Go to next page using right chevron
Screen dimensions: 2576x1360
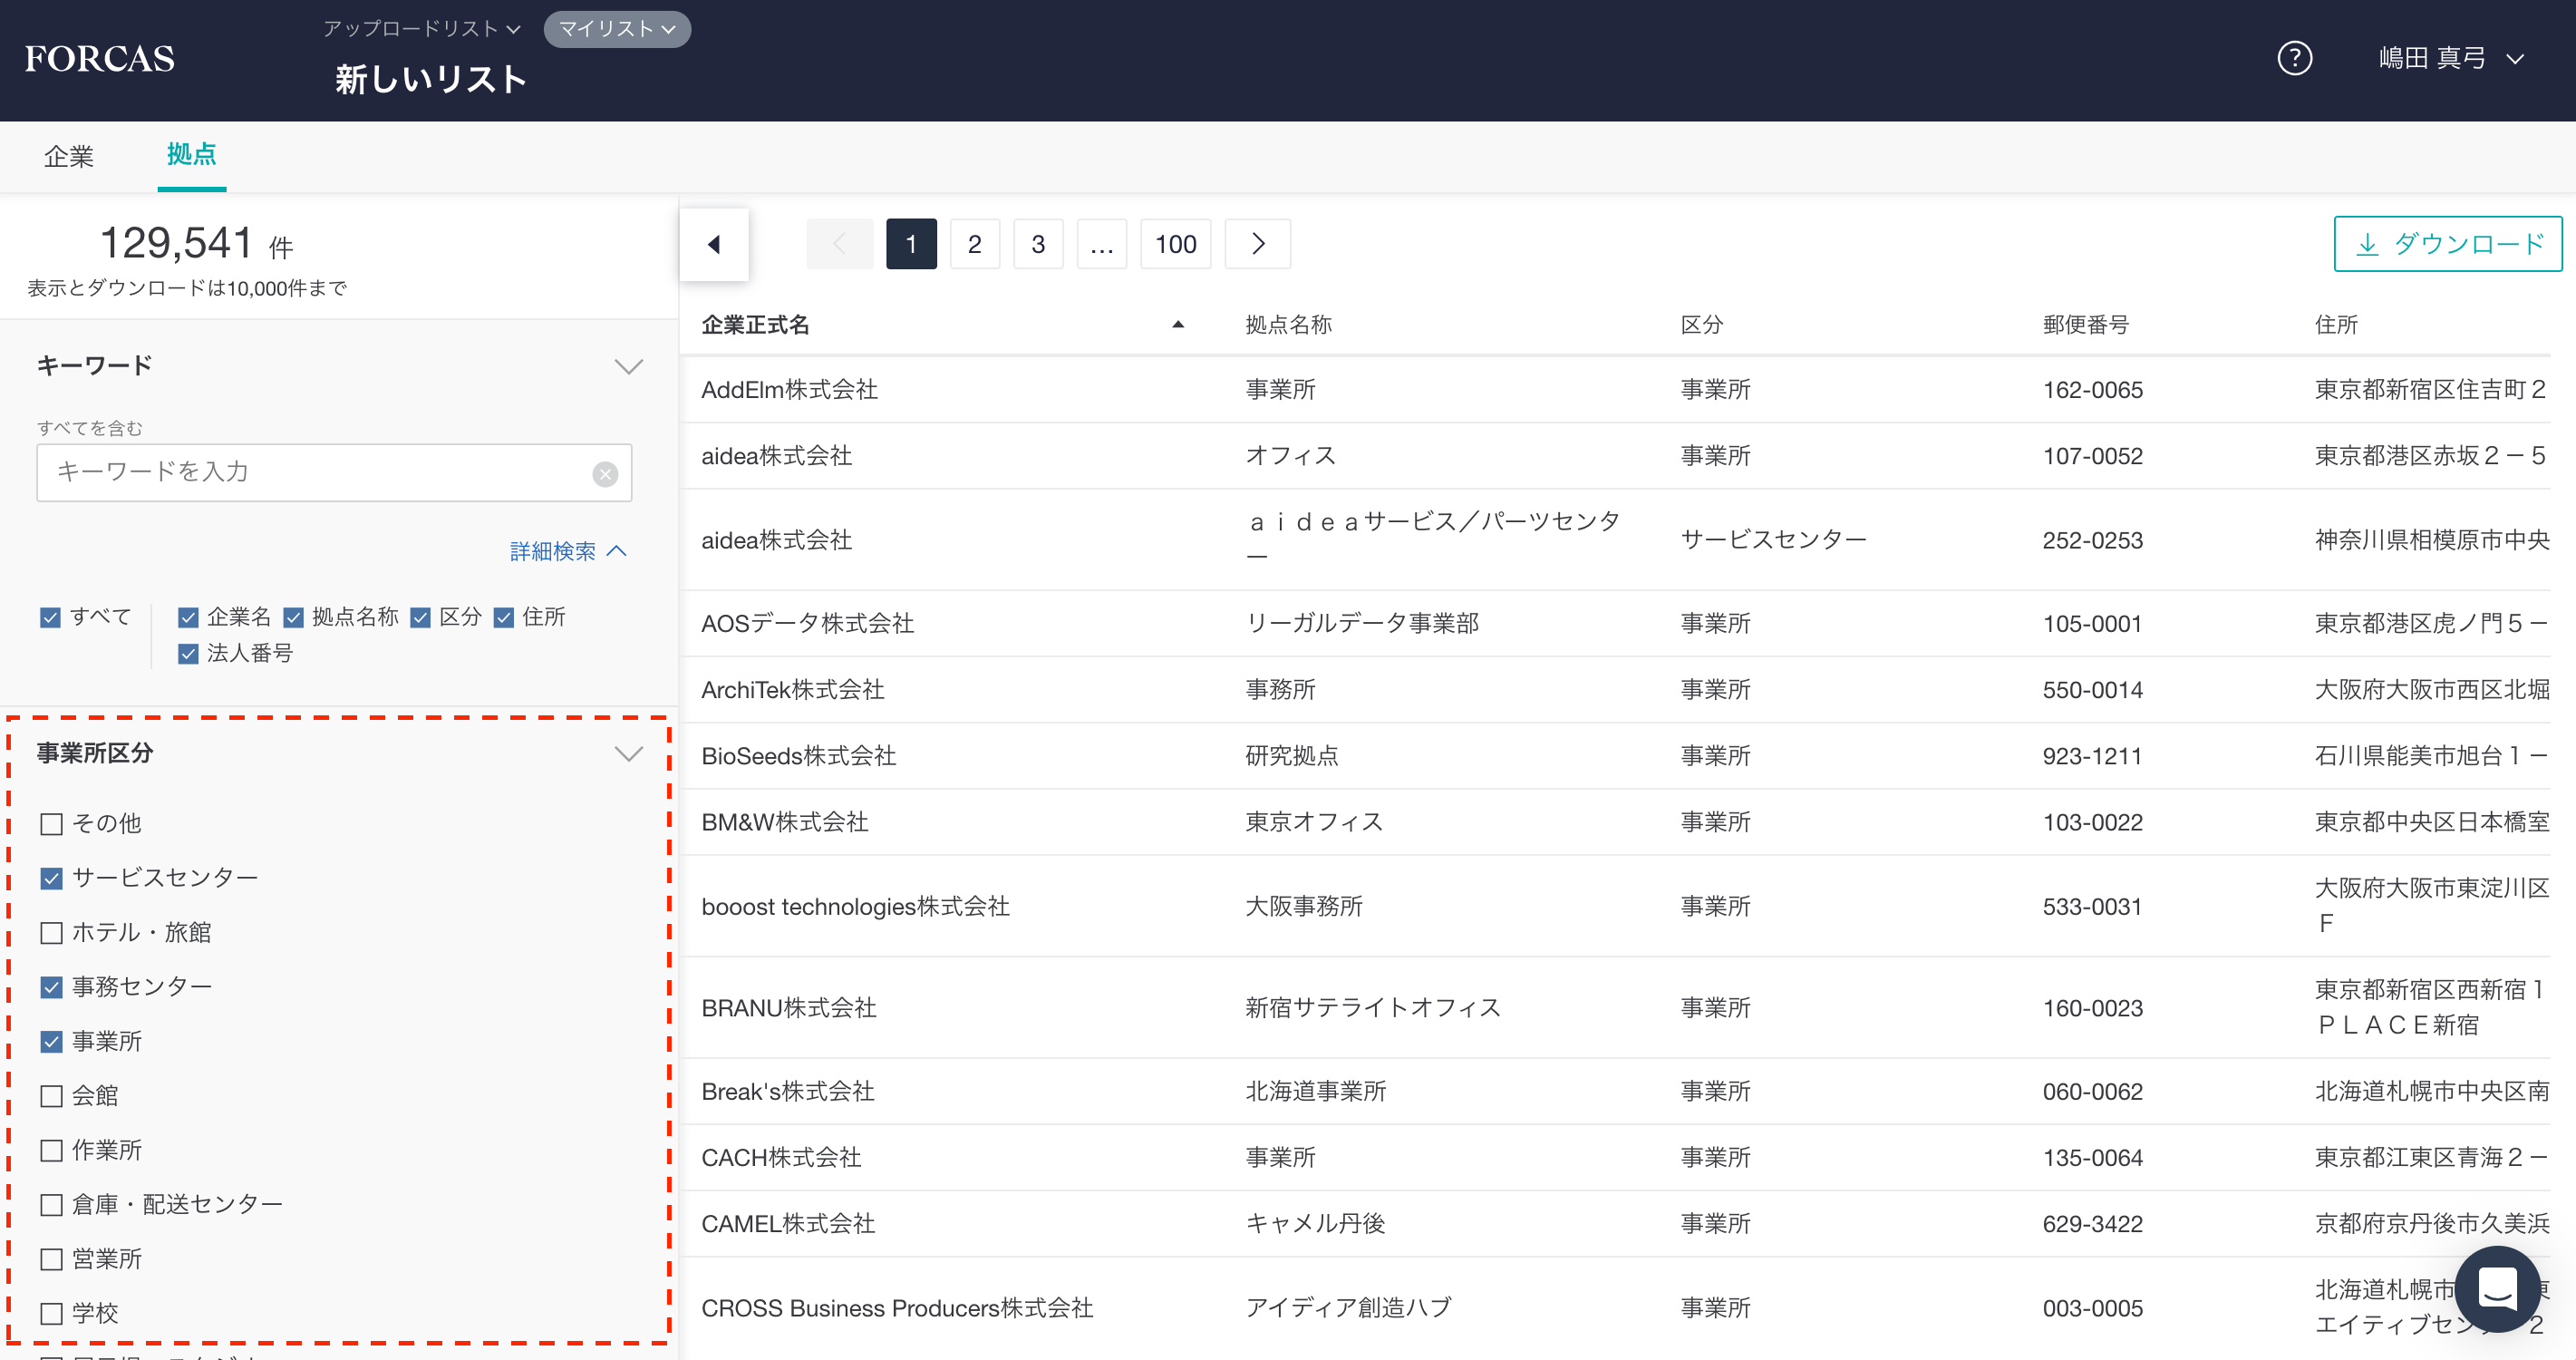click(x=1257, y=244)
